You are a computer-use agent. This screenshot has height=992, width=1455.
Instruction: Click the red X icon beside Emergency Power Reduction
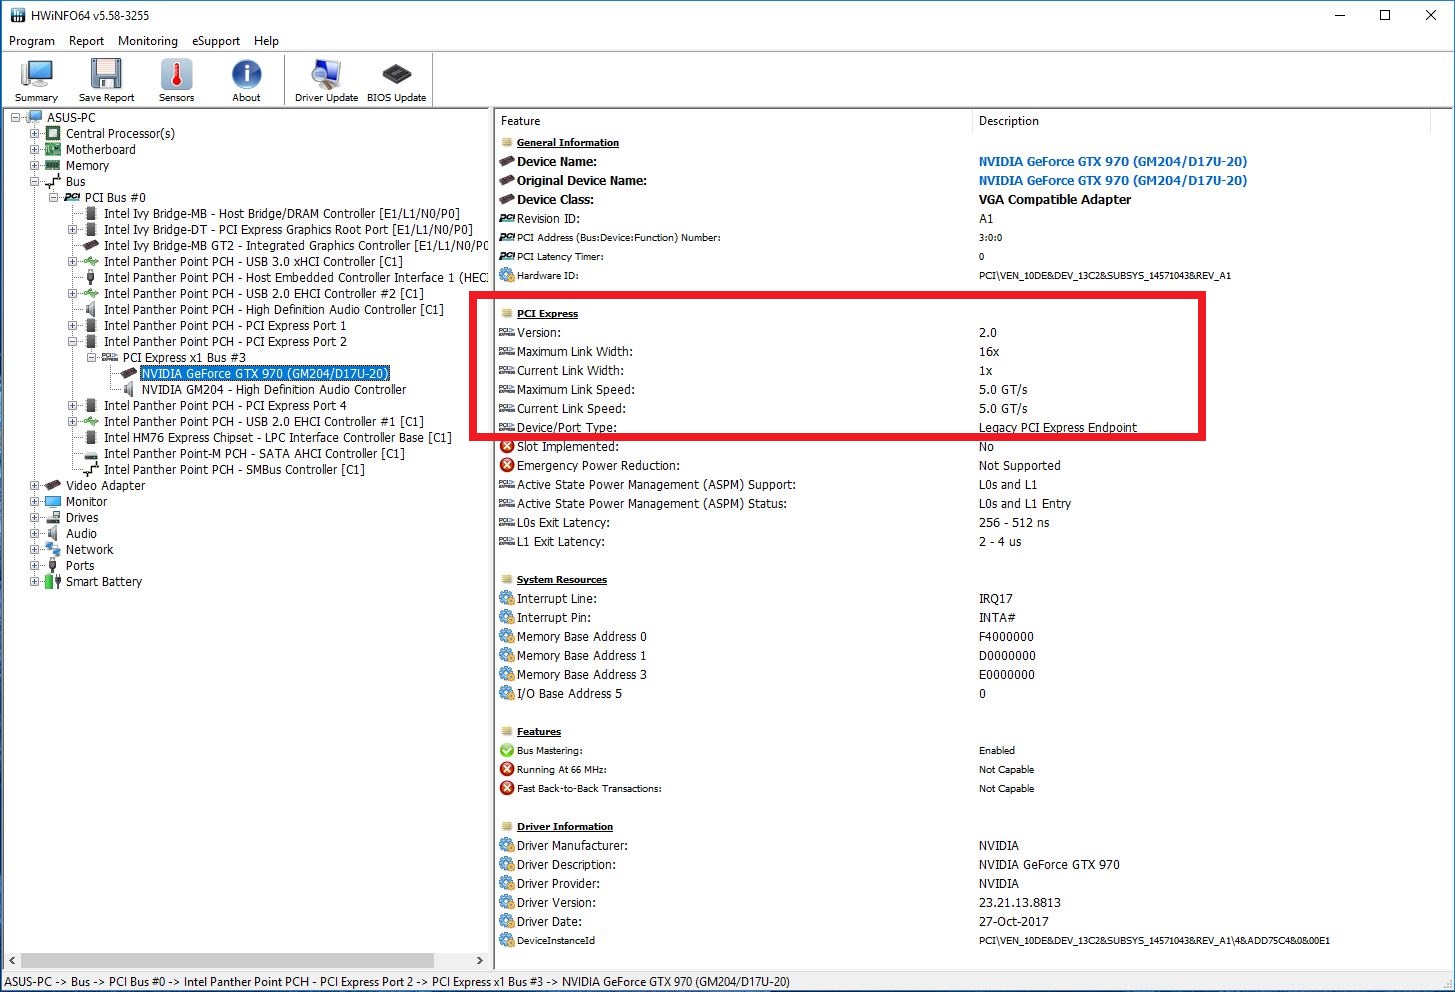tap(507, 465)
